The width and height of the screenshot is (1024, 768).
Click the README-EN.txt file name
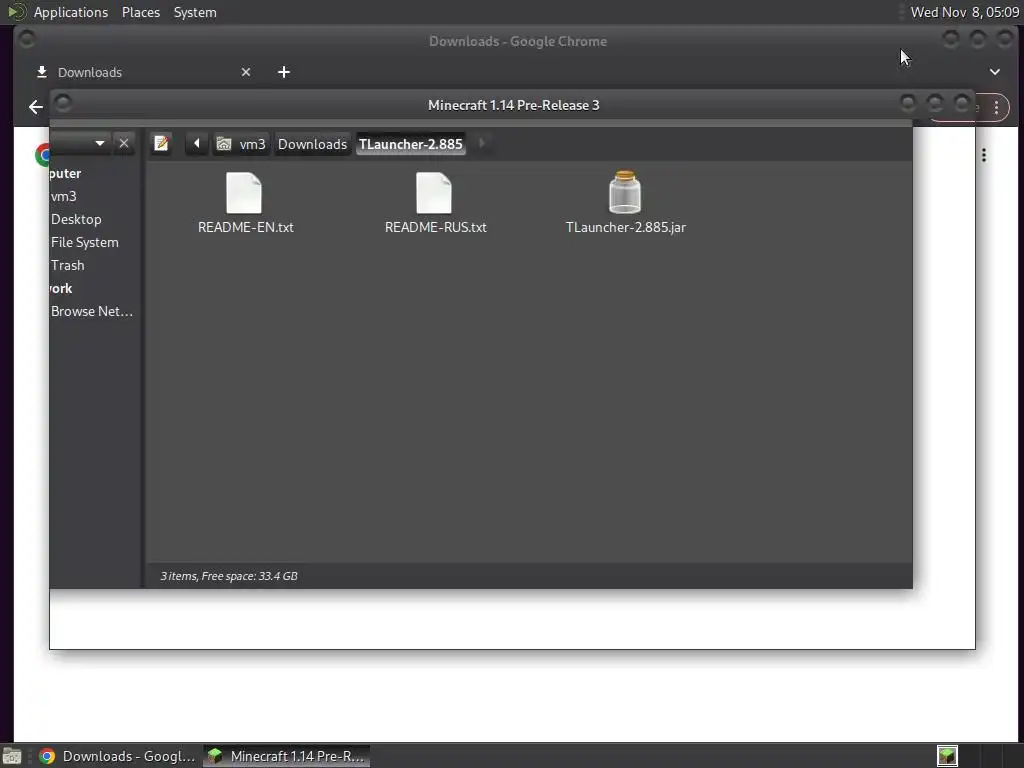[246, 227]
